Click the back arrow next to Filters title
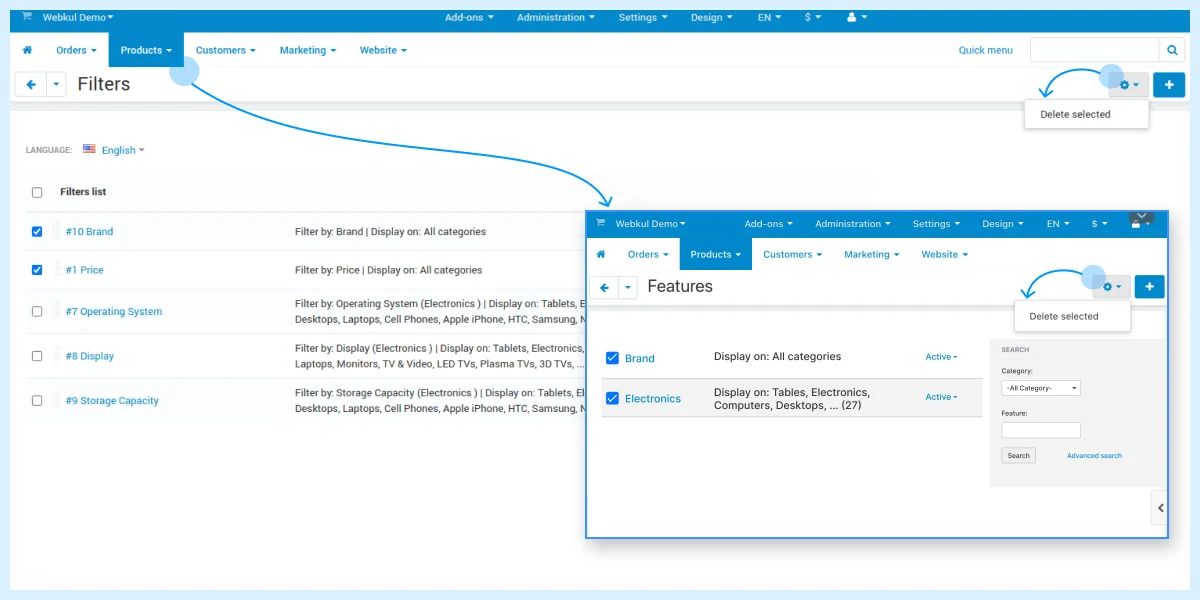Image resolution: width=1200 pixels, height=600 pixels. 31,85
